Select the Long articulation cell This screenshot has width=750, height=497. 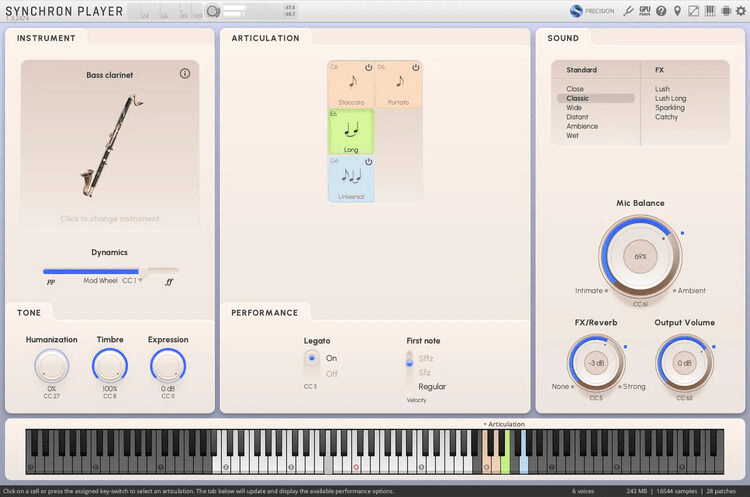tap(351, 132)
